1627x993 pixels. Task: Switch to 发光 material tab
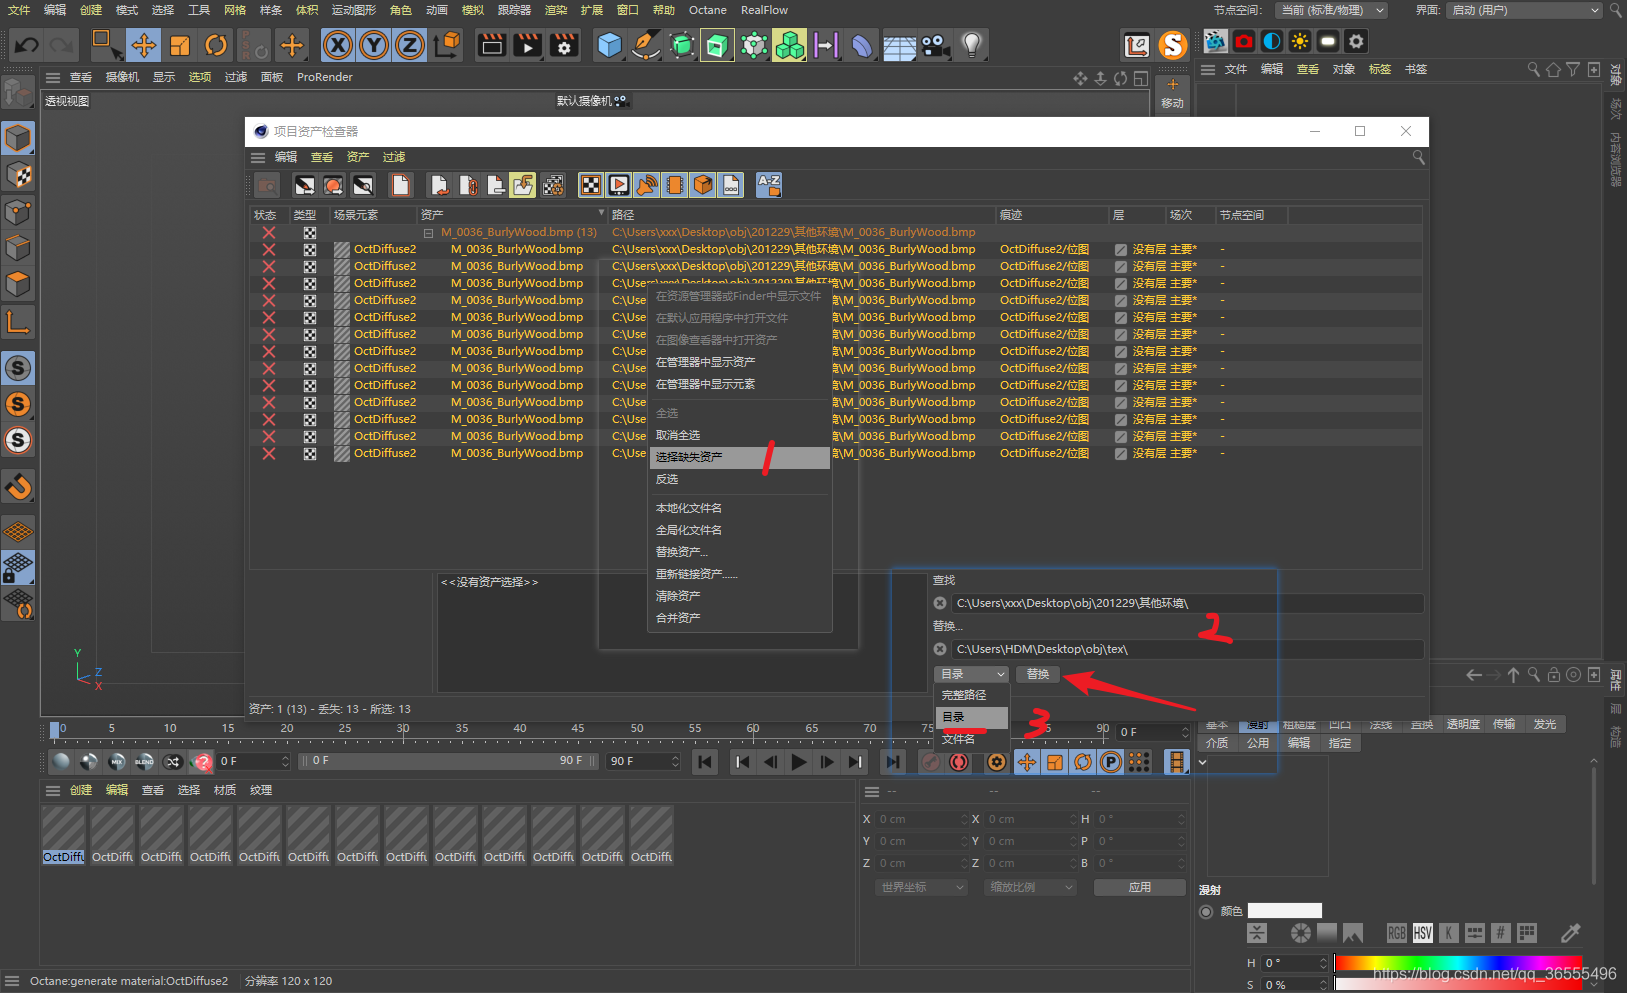[1545, 724]
